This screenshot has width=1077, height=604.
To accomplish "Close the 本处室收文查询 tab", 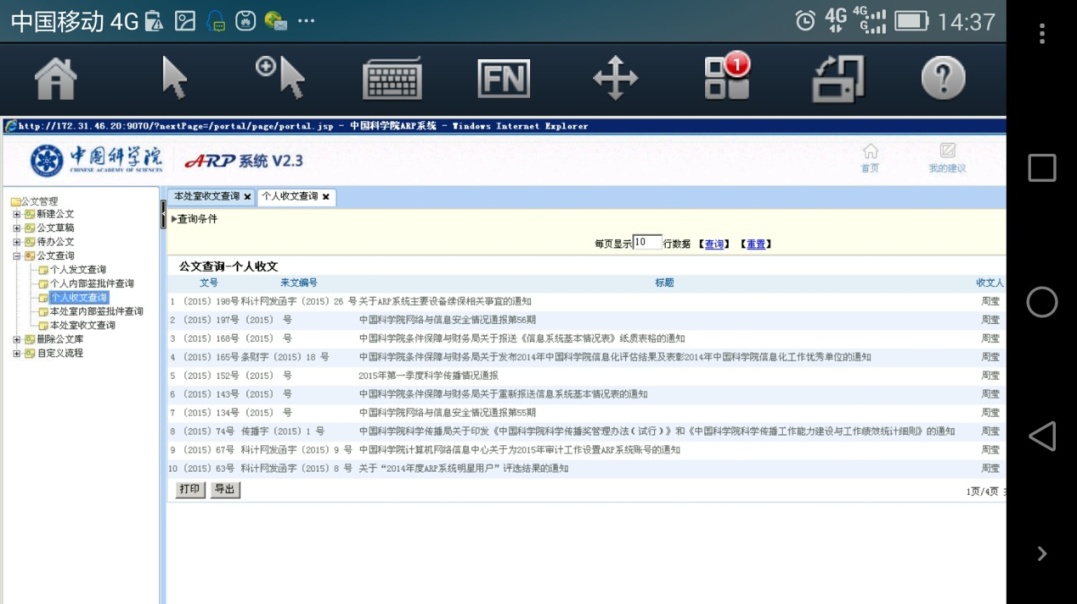I will pyautogui.click(x=247, y=197).
